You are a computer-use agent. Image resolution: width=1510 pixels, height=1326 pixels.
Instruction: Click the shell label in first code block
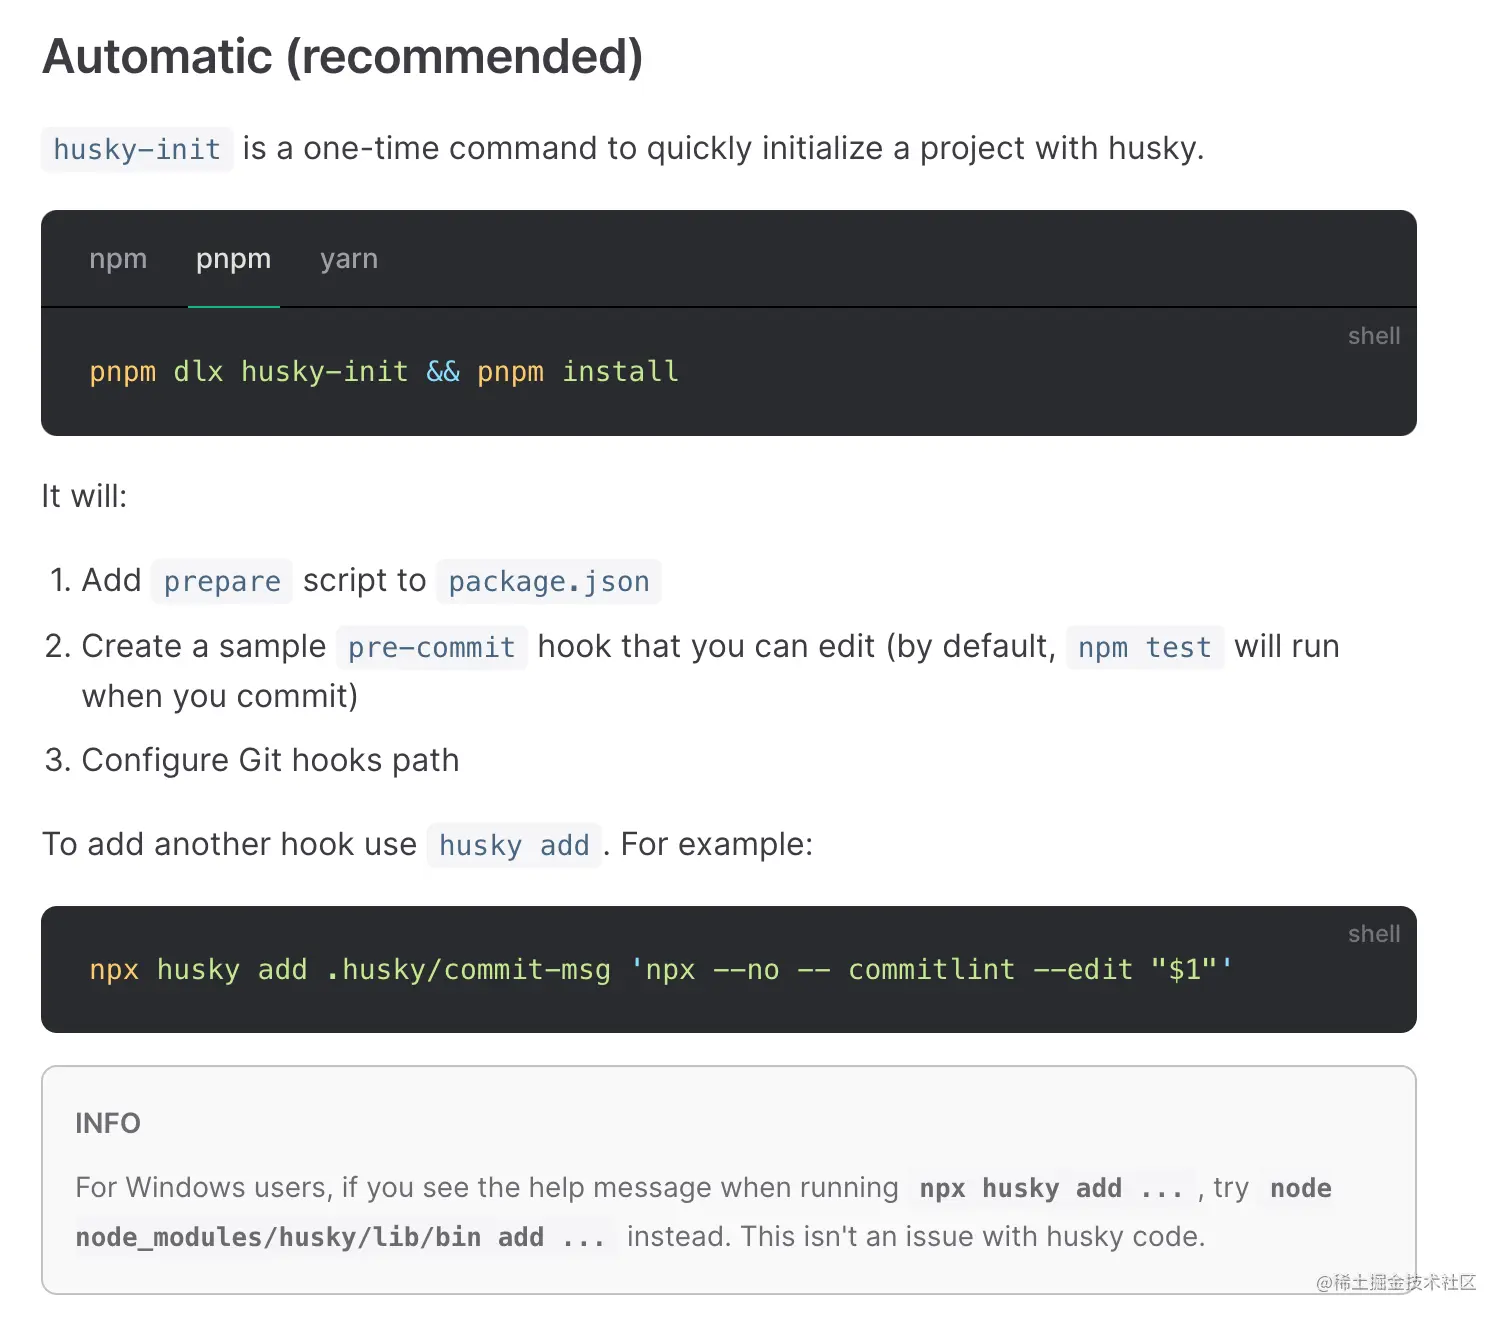click(x=1373, y=336)
